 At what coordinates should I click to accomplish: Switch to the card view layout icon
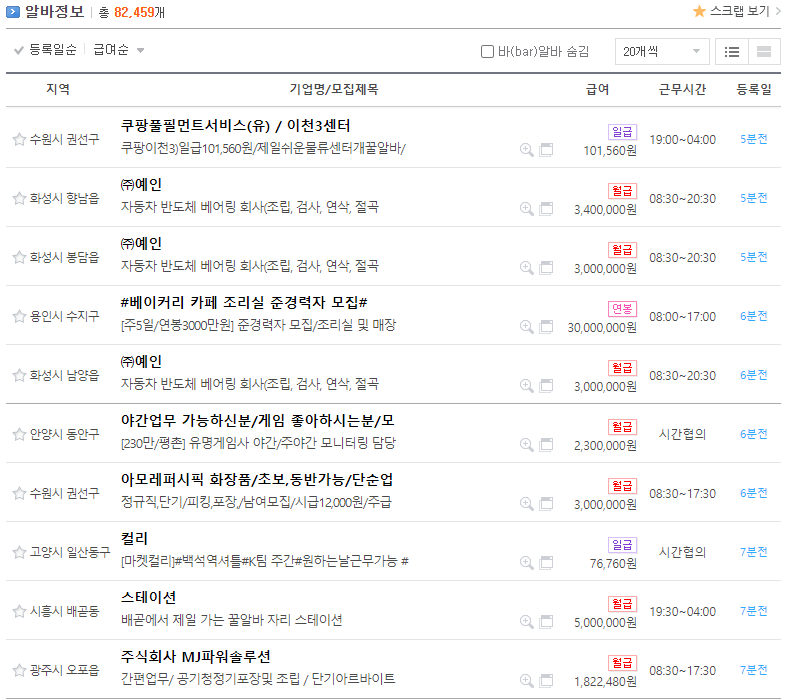click(x=764, y=52)
